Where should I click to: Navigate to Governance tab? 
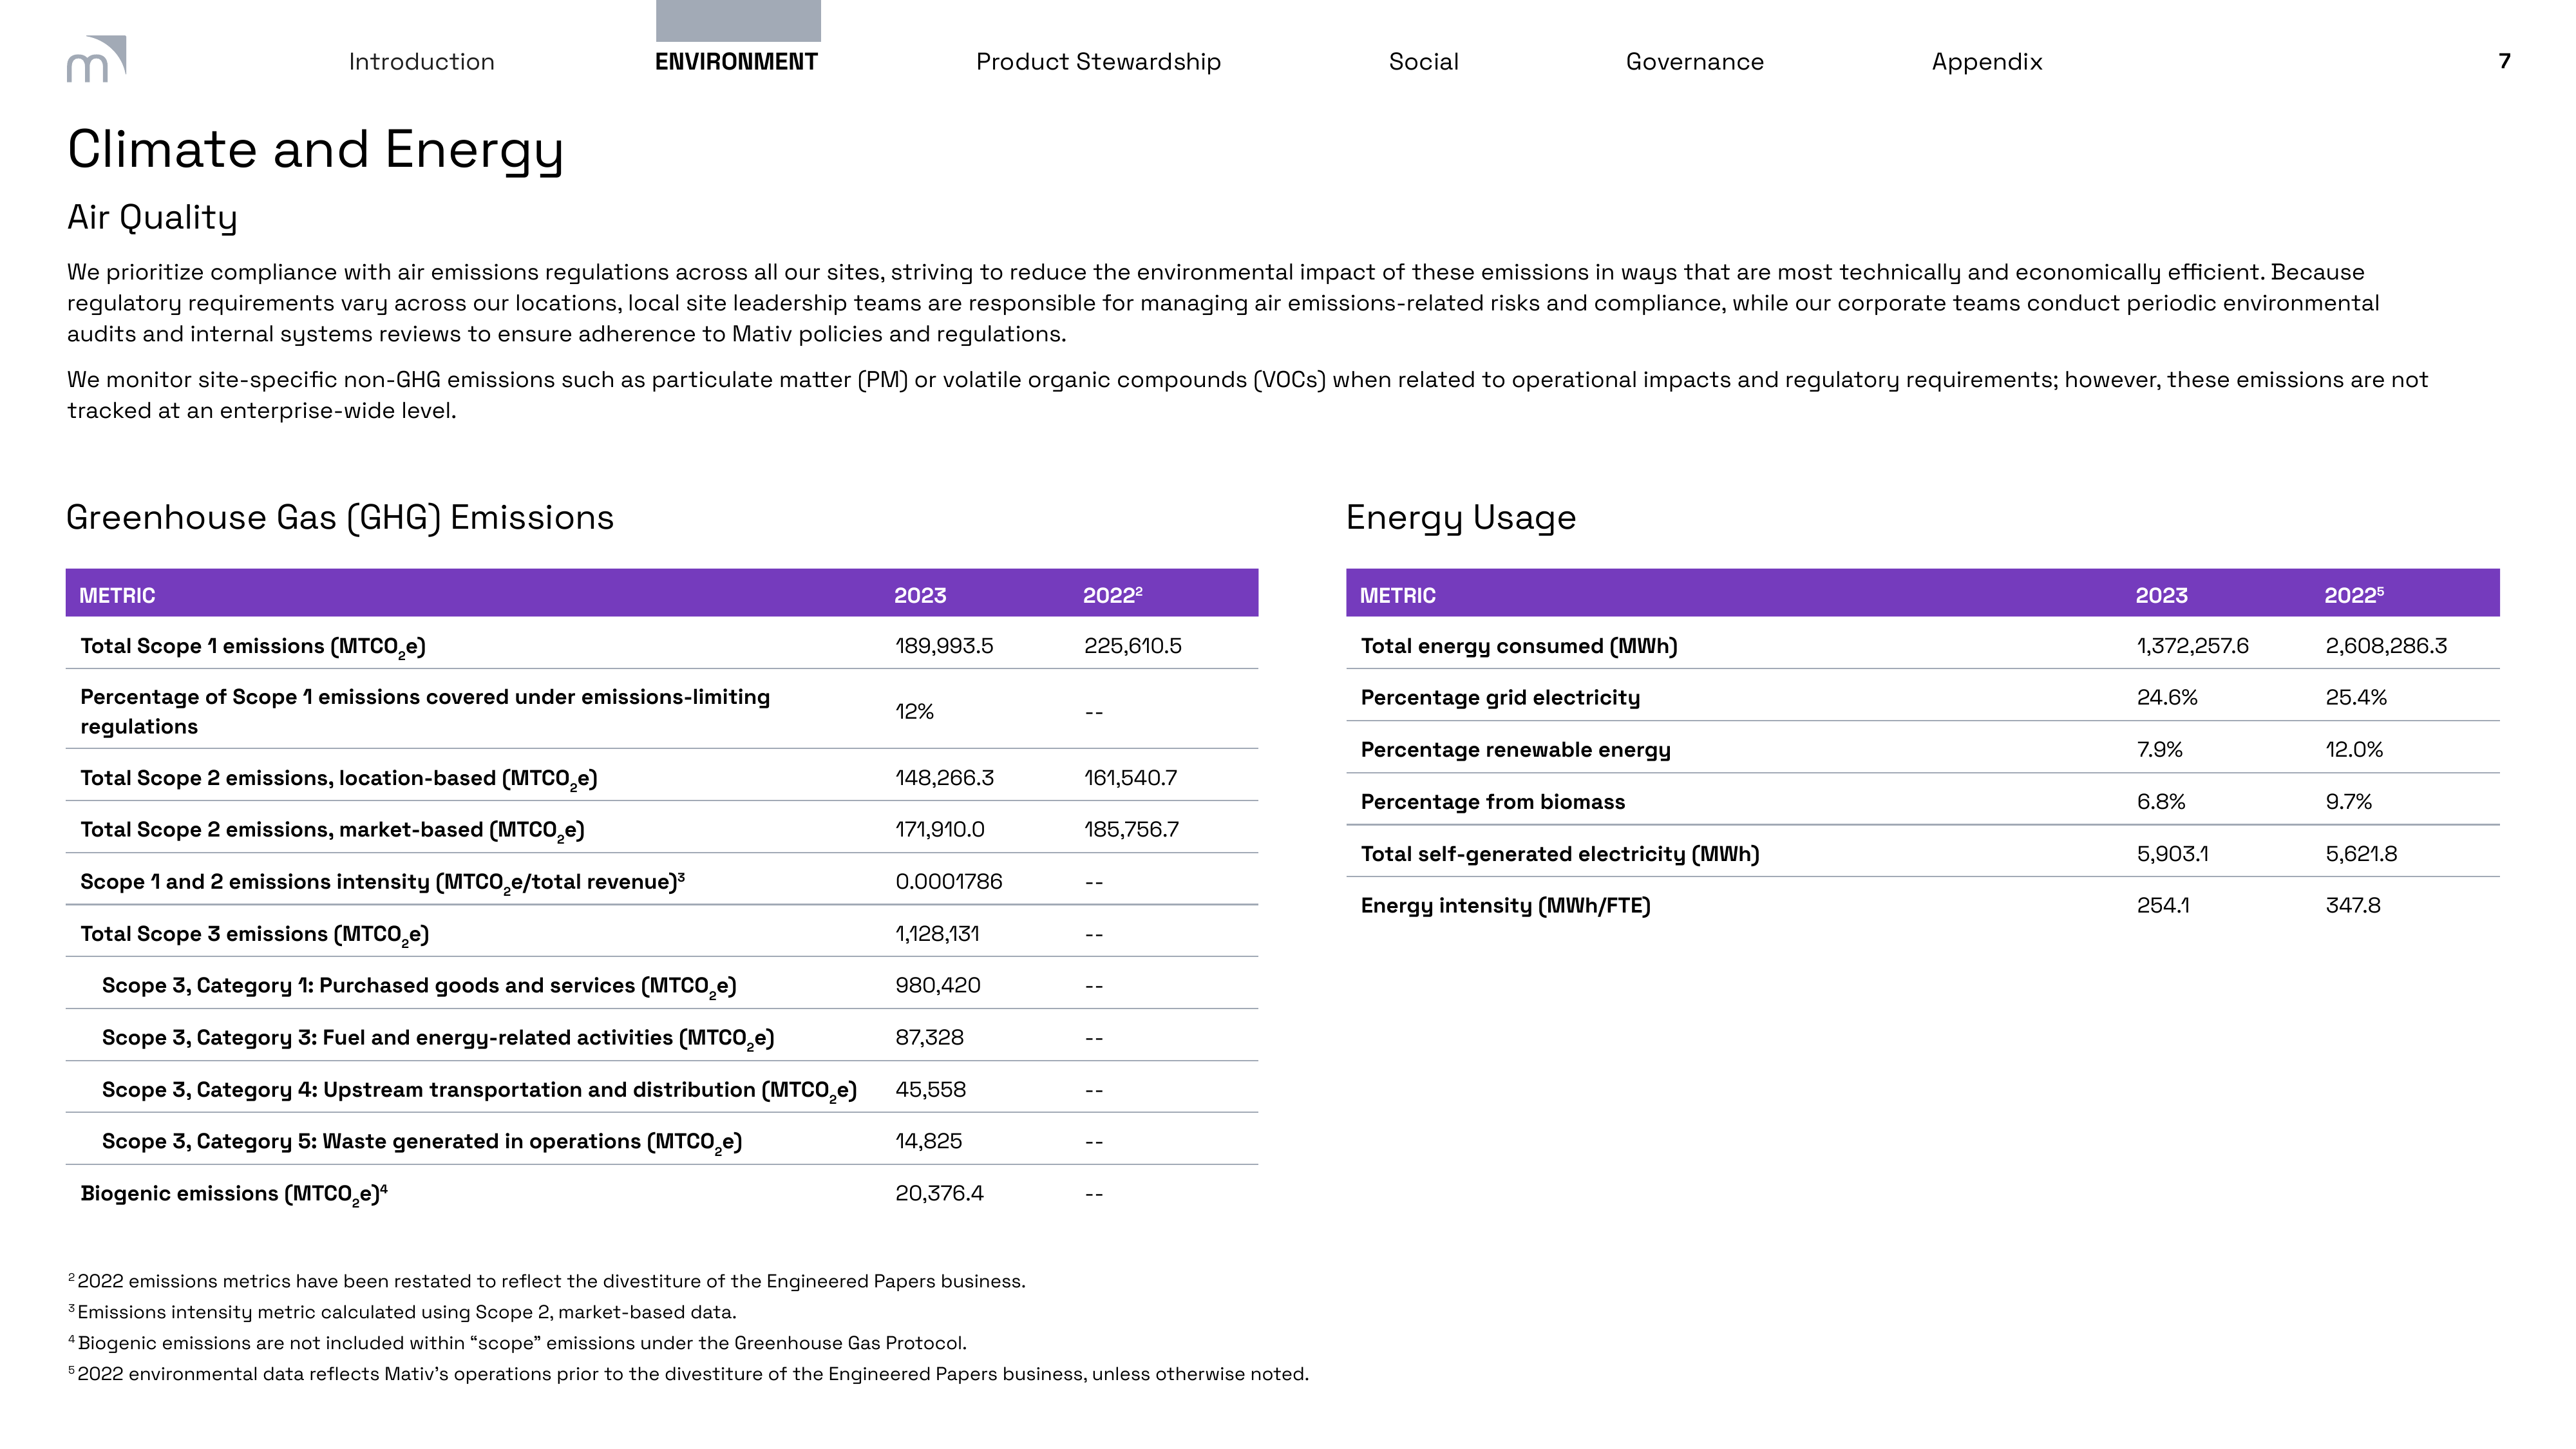pyautogui.click(x=1694, y=62)
